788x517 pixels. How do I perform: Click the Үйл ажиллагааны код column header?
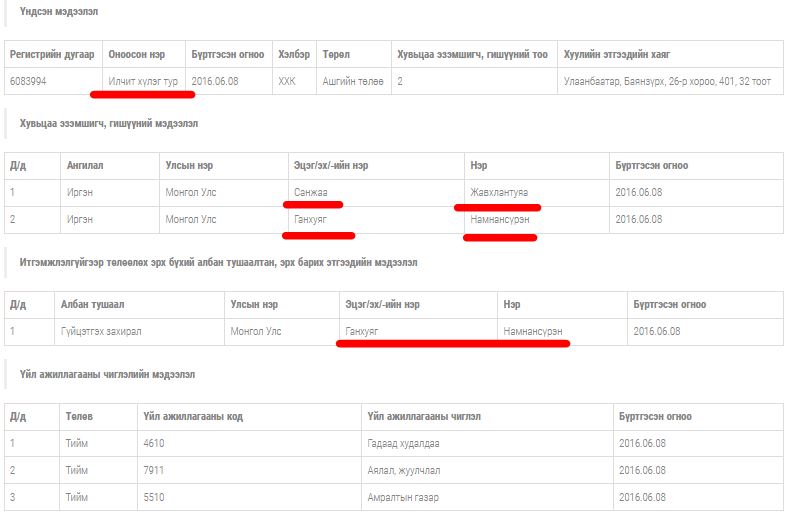(193, 416)
